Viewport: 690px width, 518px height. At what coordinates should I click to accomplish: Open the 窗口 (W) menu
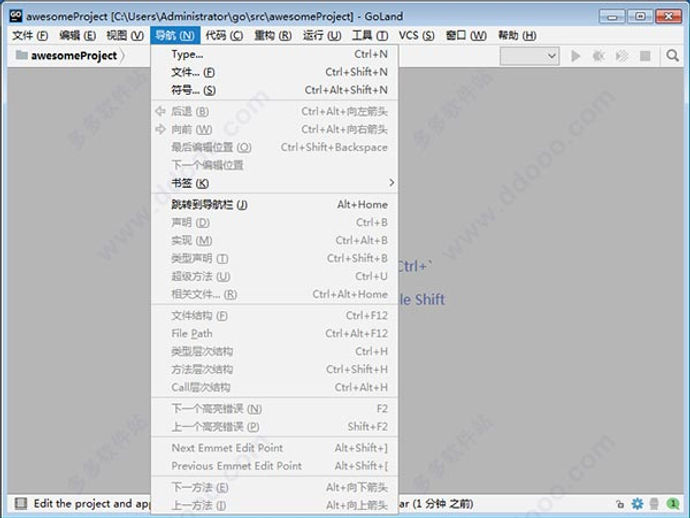pos(466,35)
